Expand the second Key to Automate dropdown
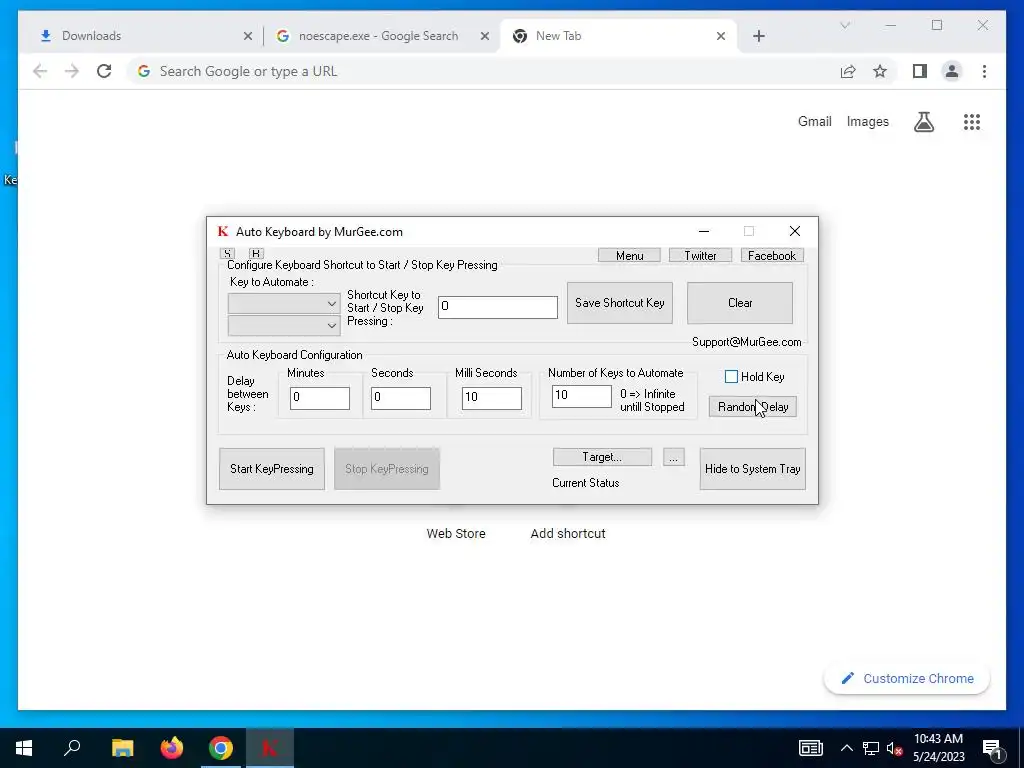1024x768 pixels. click(283, 325)
